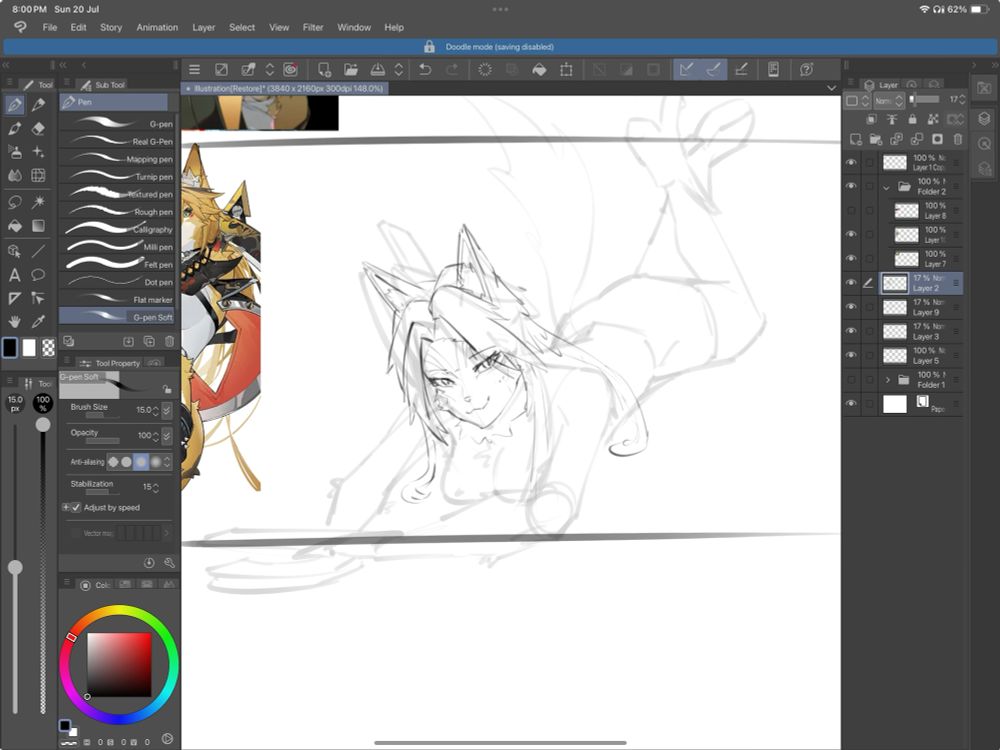This screenshot has width=1000, height=750.
Task: Select the Liquify grid tool
Action: (38, 175)
